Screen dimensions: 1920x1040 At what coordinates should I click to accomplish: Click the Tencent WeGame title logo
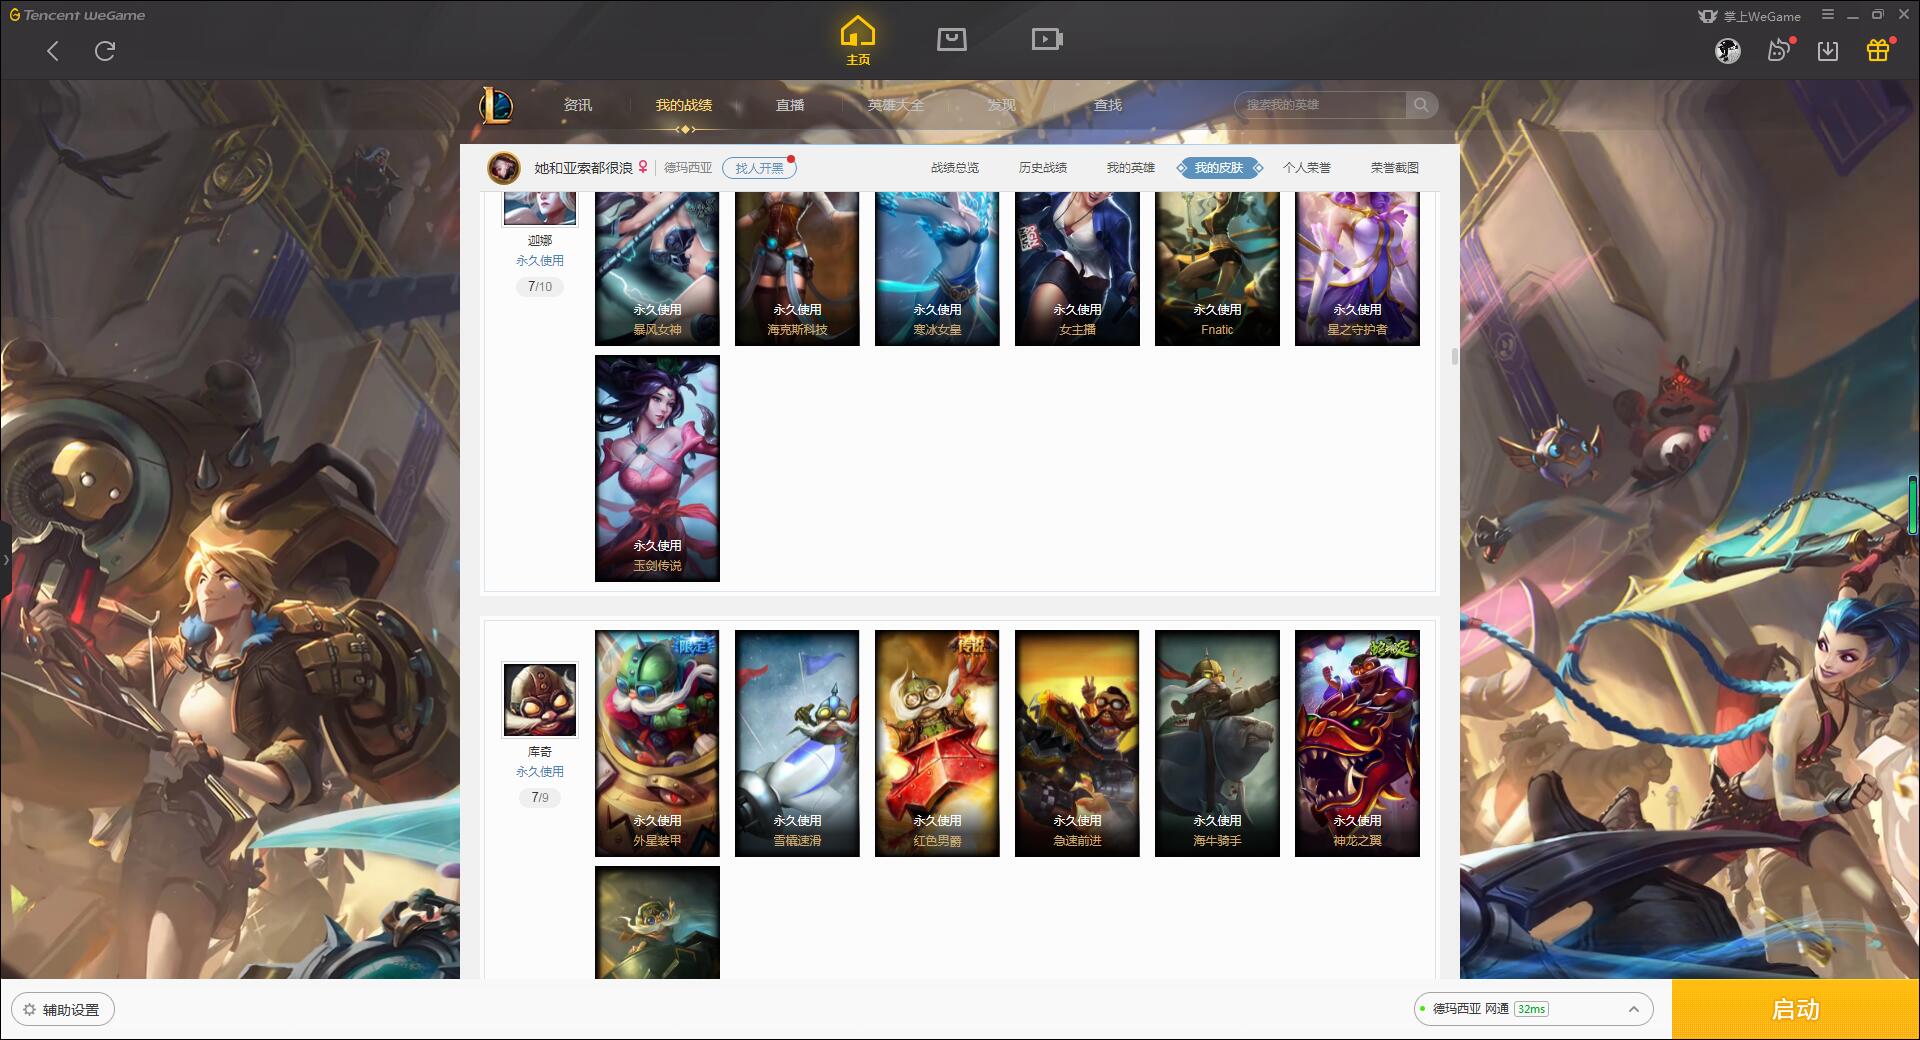(x=77, y=15)
